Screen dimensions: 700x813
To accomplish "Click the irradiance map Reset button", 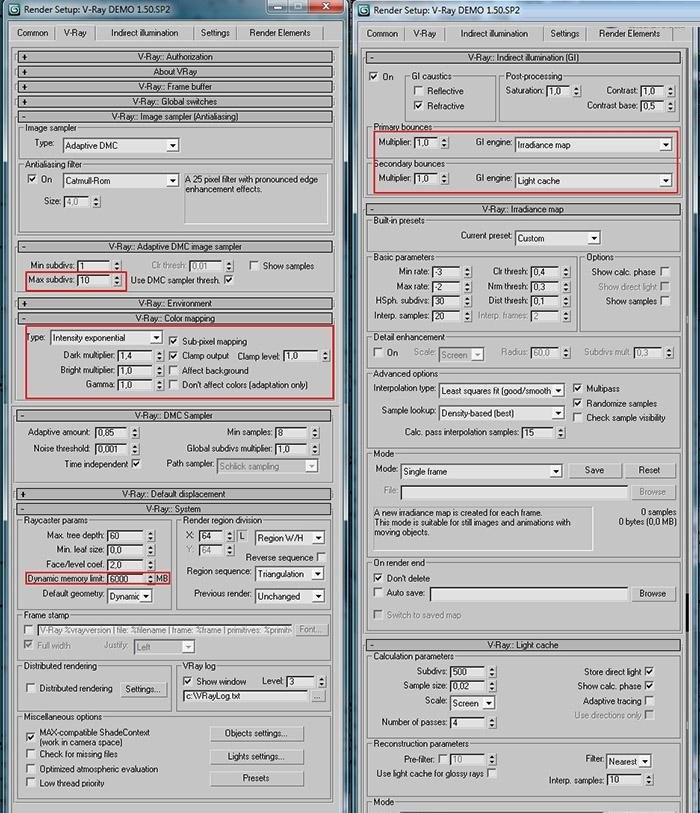I will pos(649,470).
